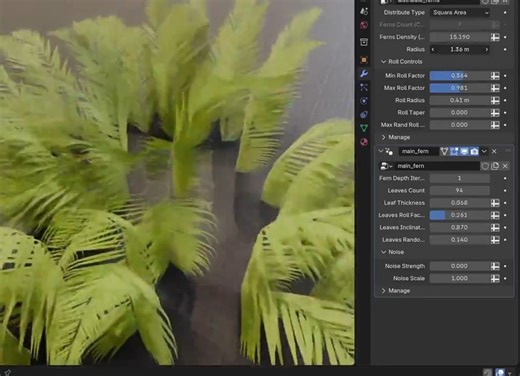Viewport: 520px width, 376px height.
Task: Toggle attribute input for Leaf Thickness
Action: coord(495,203)
